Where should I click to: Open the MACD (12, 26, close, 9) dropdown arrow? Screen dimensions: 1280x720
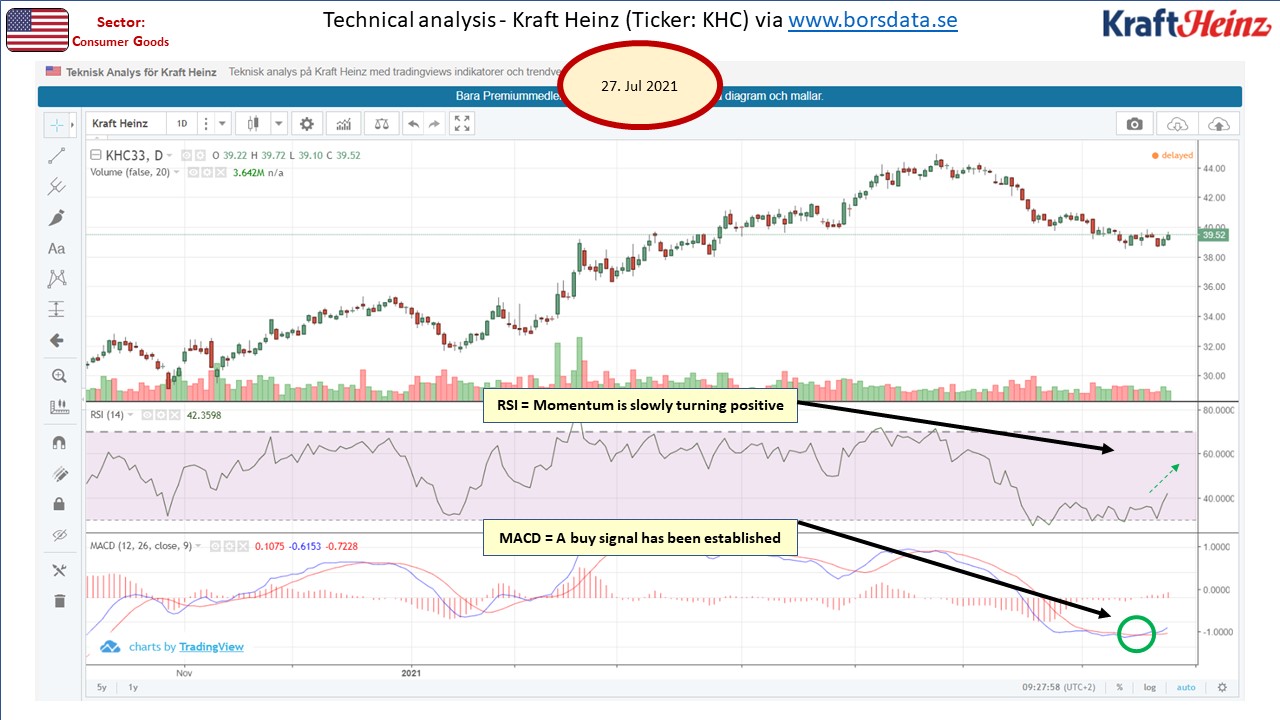click(199, 546)
